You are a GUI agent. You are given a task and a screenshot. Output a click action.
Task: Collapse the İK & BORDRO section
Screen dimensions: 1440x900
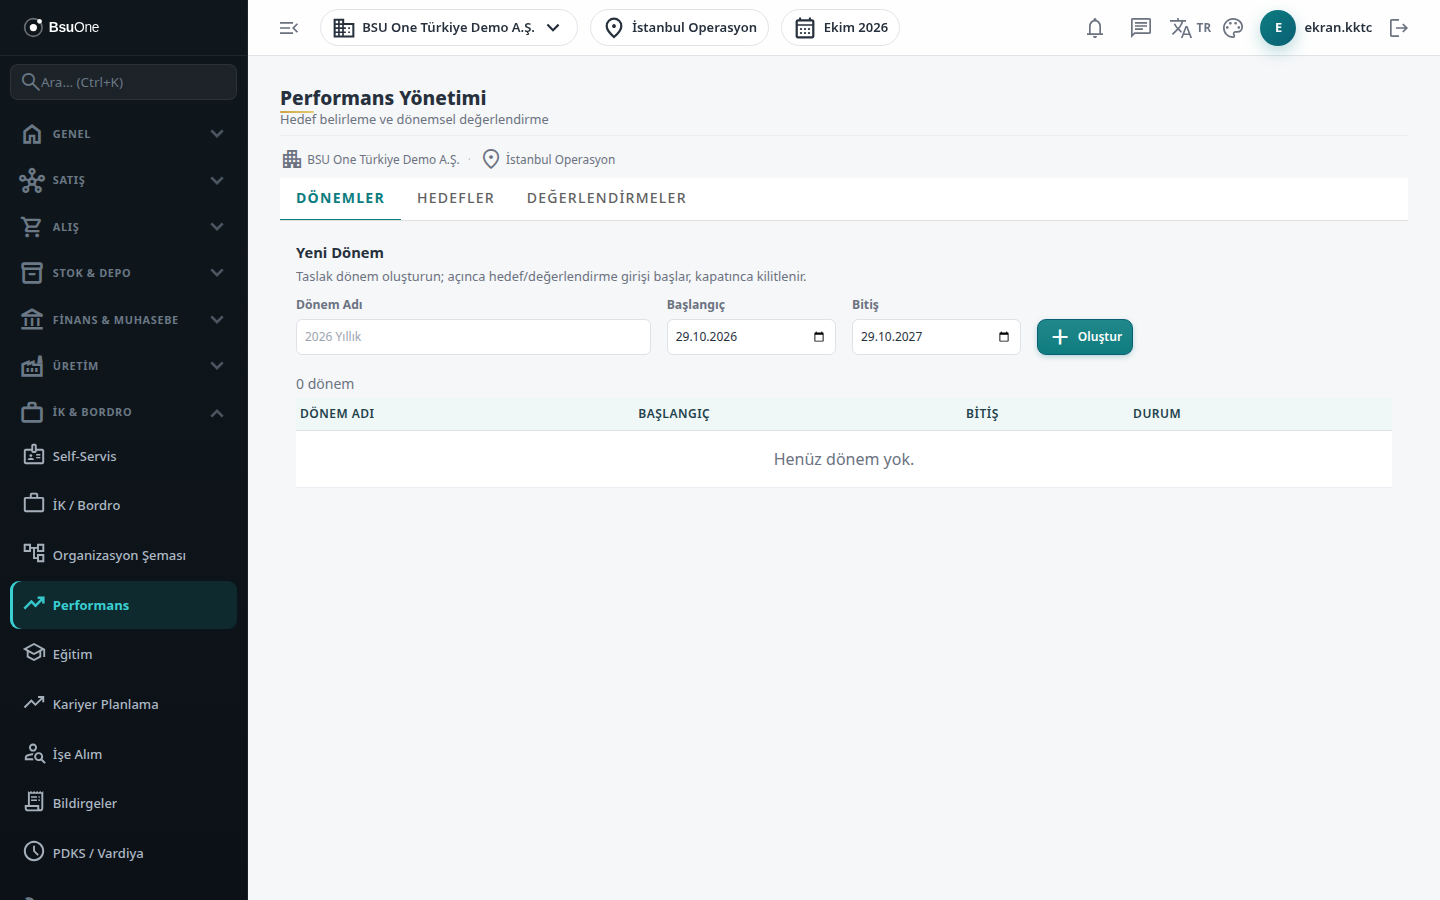[x=124, y=412]
